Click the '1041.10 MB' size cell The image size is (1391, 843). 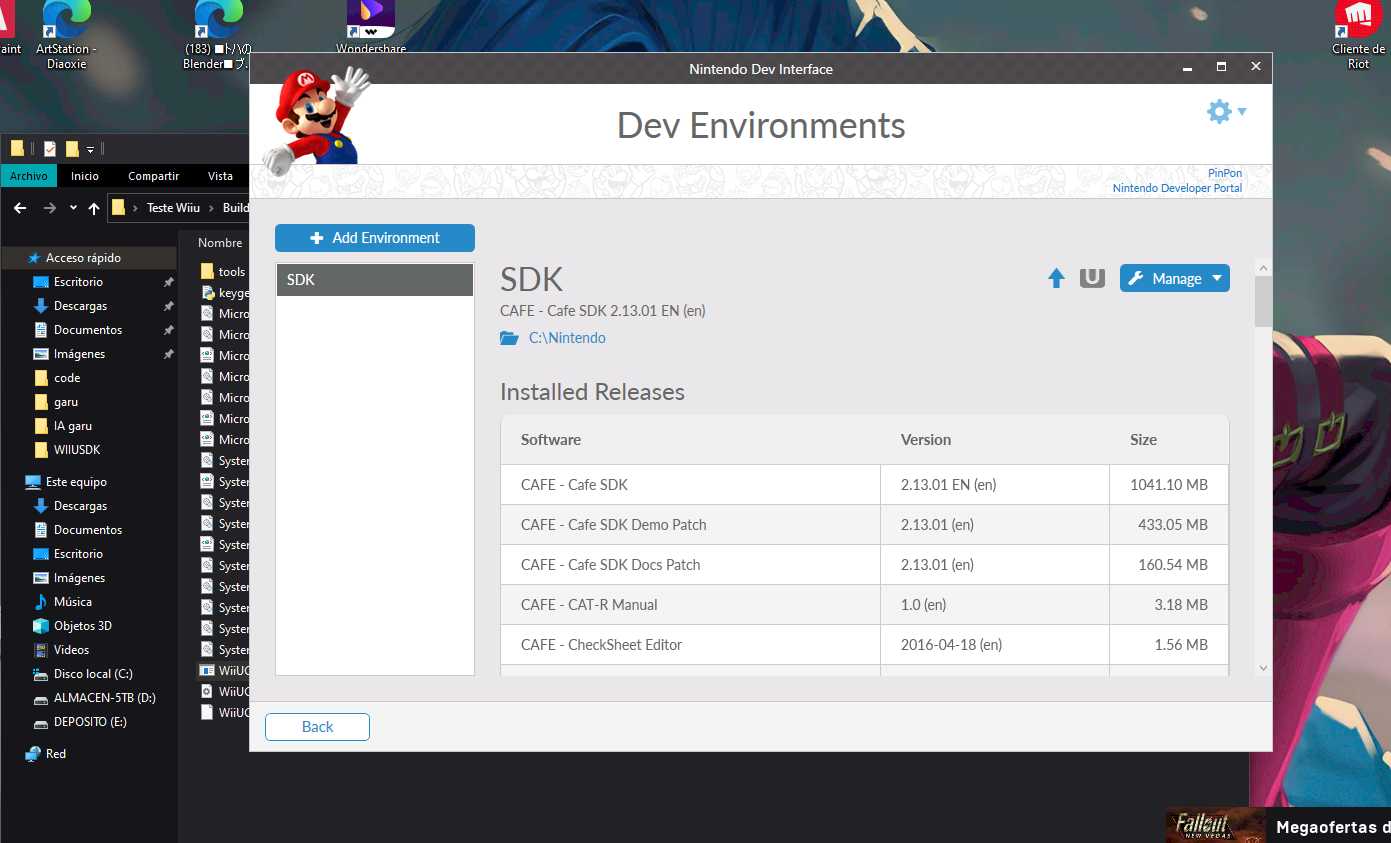(x=1169, y=485)
